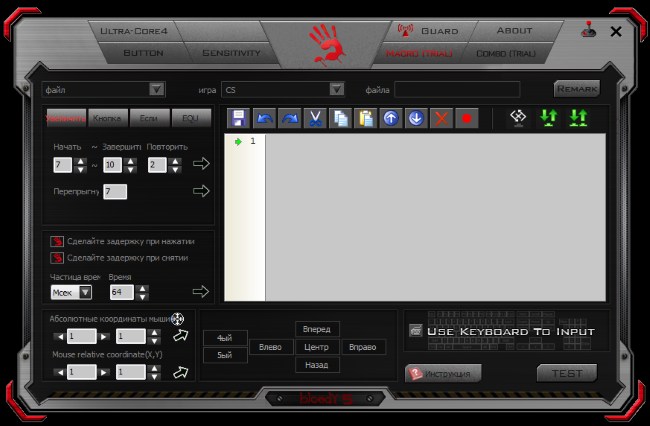The image size is (650, 426).
Task: Undo with the blue back-arrow icon
Action: click(264, 118)
